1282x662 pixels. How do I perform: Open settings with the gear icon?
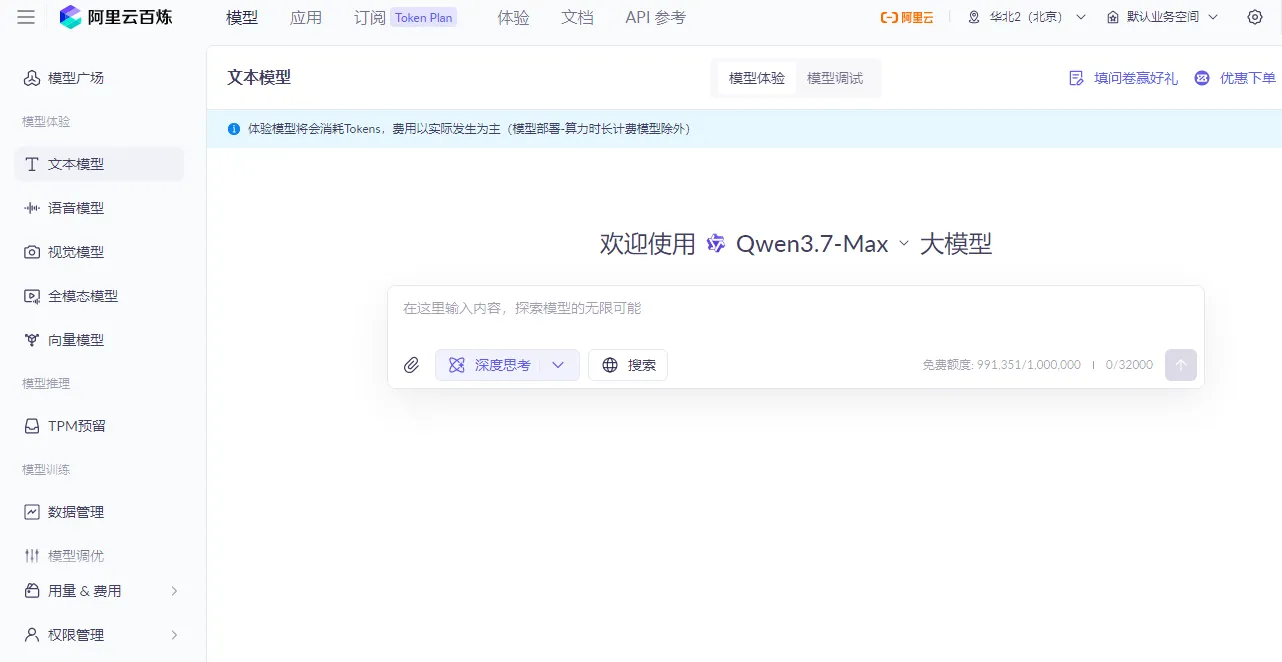(x=1255, y=17)
